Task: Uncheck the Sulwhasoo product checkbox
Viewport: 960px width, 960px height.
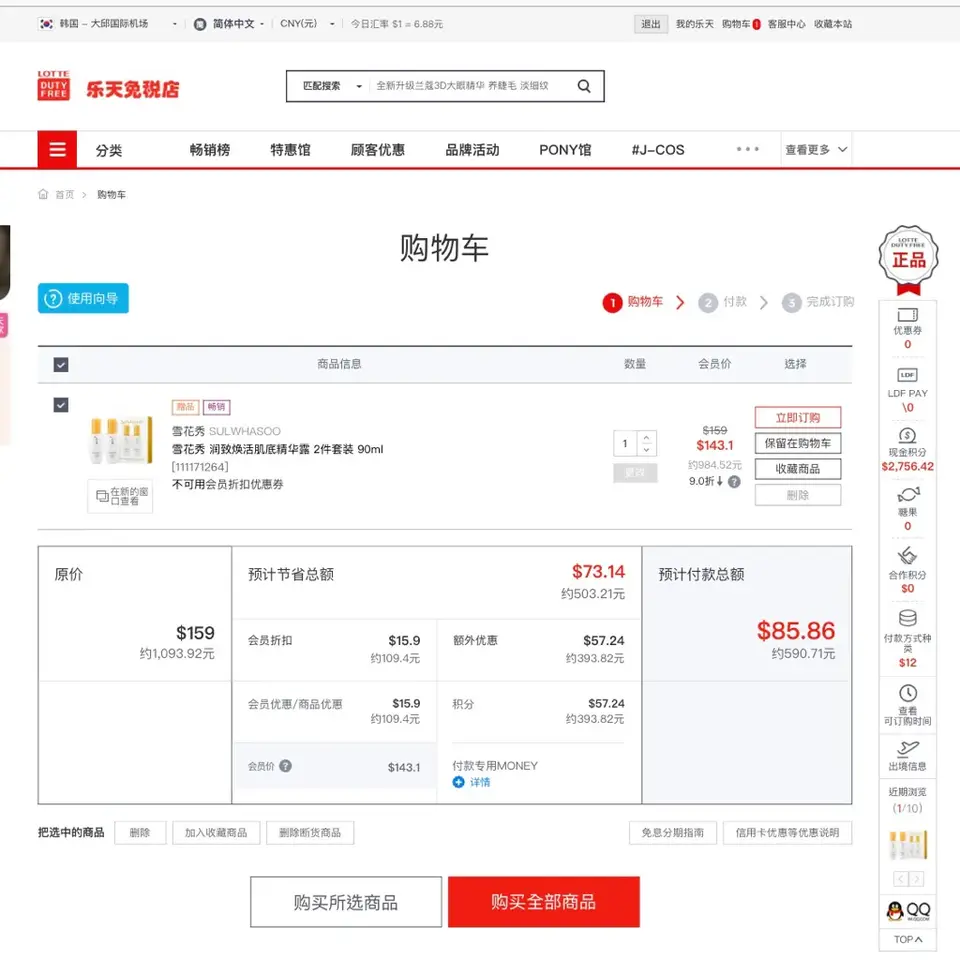Action: coord(61,405)
